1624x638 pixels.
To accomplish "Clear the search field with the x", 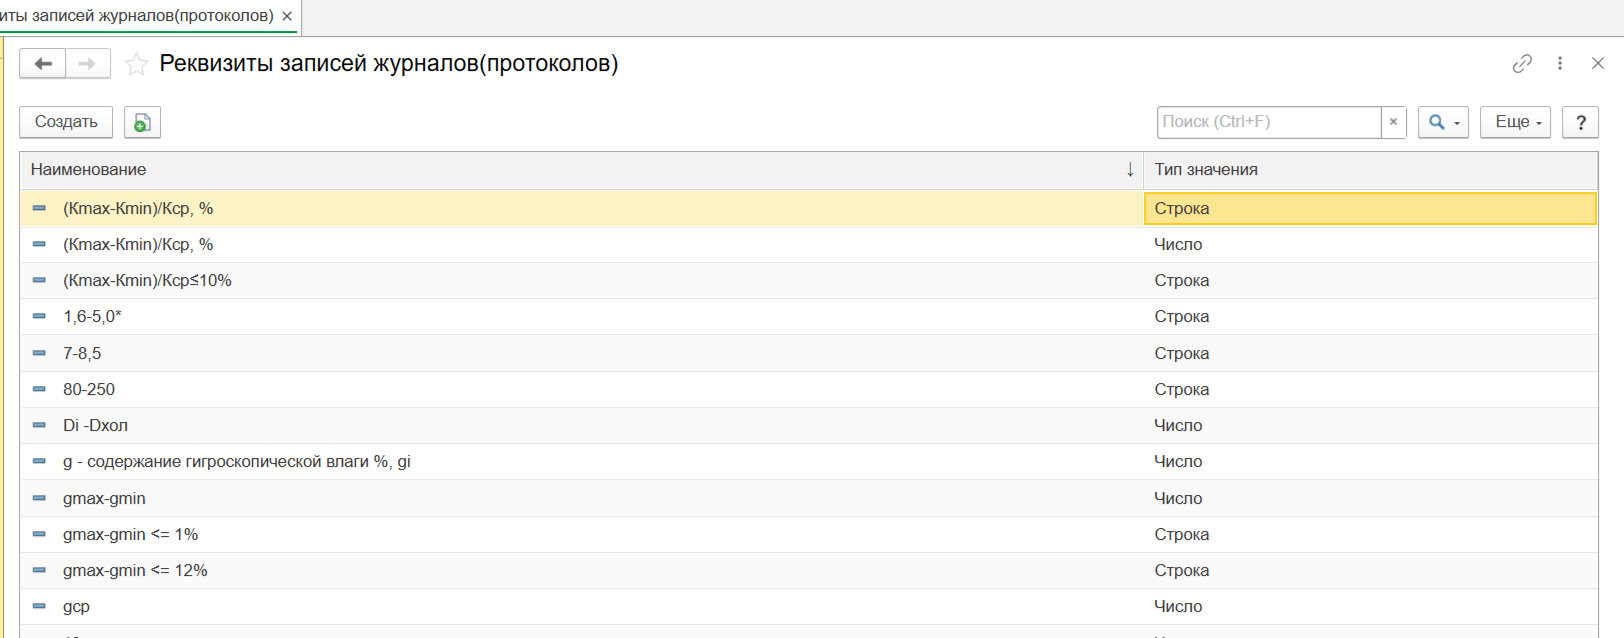I will (x=1393, y=122).
